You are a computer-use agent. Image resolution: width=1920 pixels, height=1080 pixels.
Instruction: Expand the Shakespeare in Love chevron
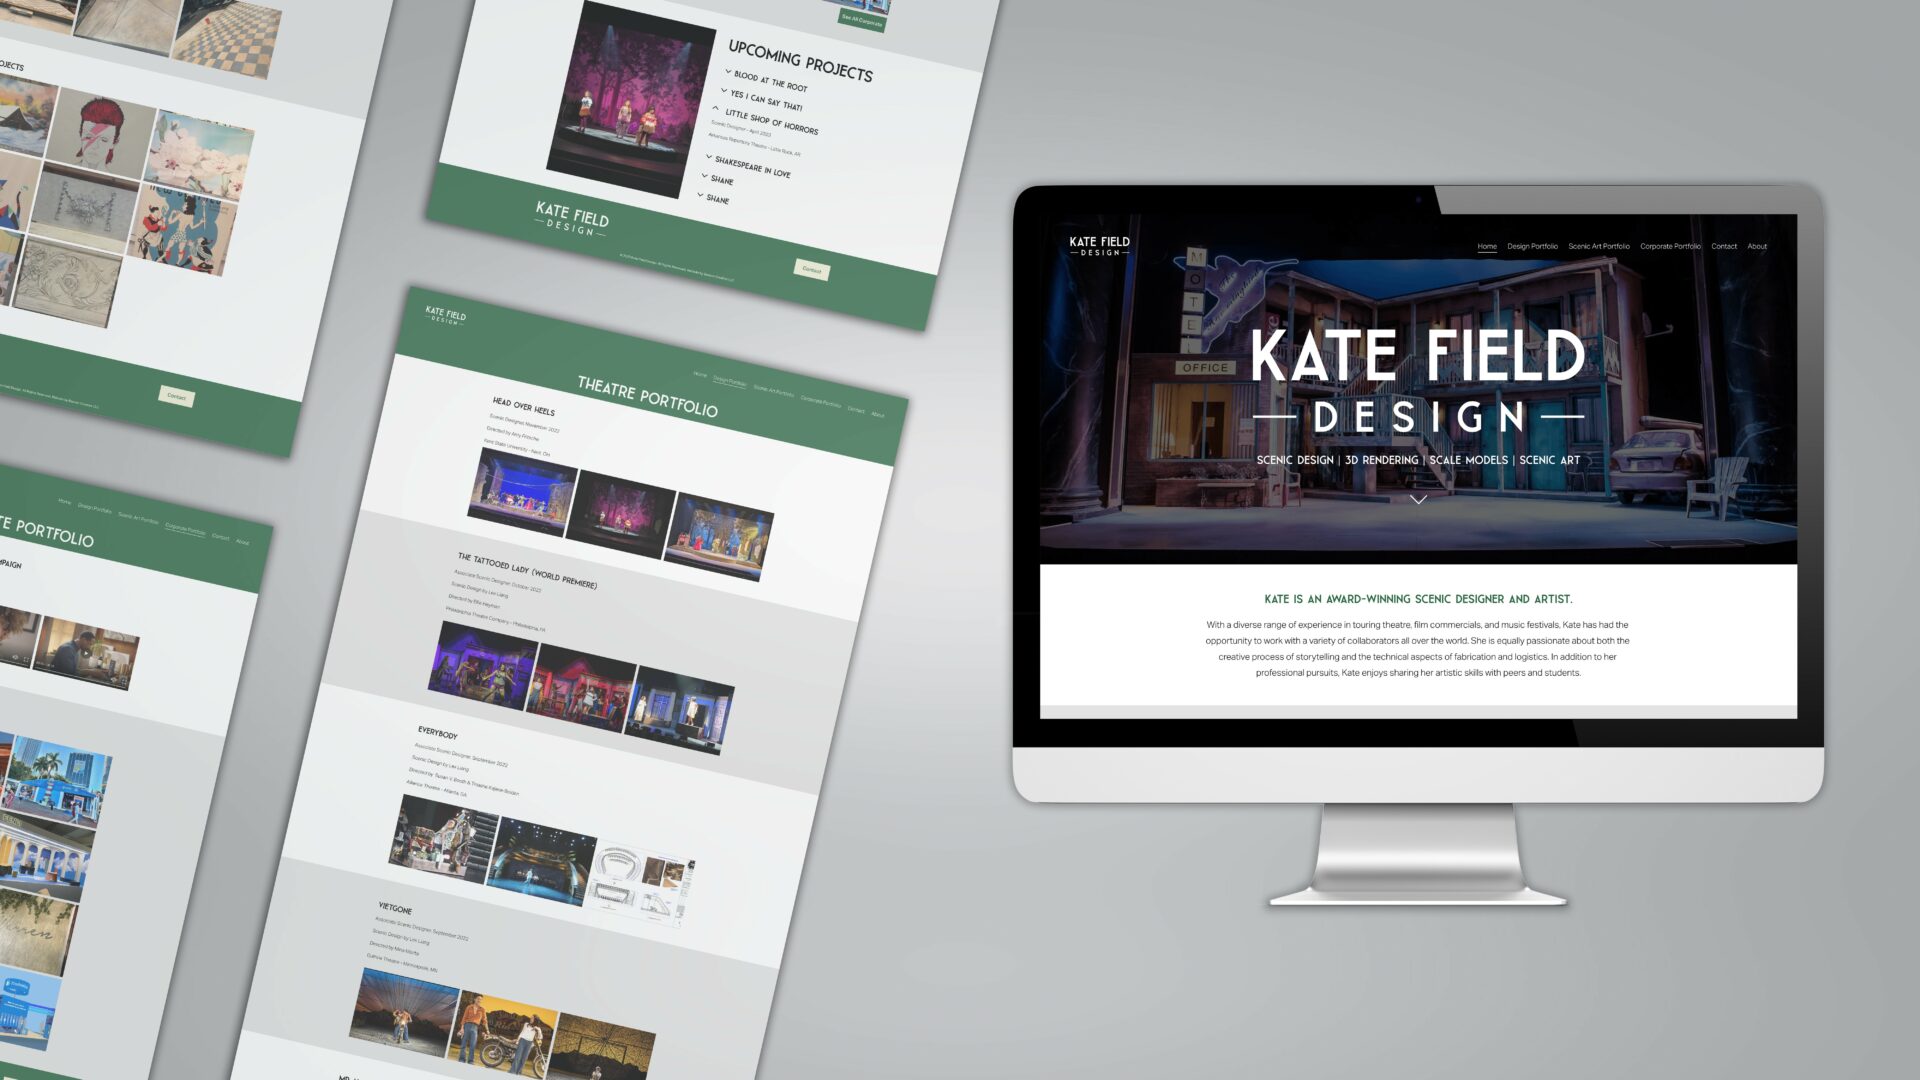[x=709, y=157]
